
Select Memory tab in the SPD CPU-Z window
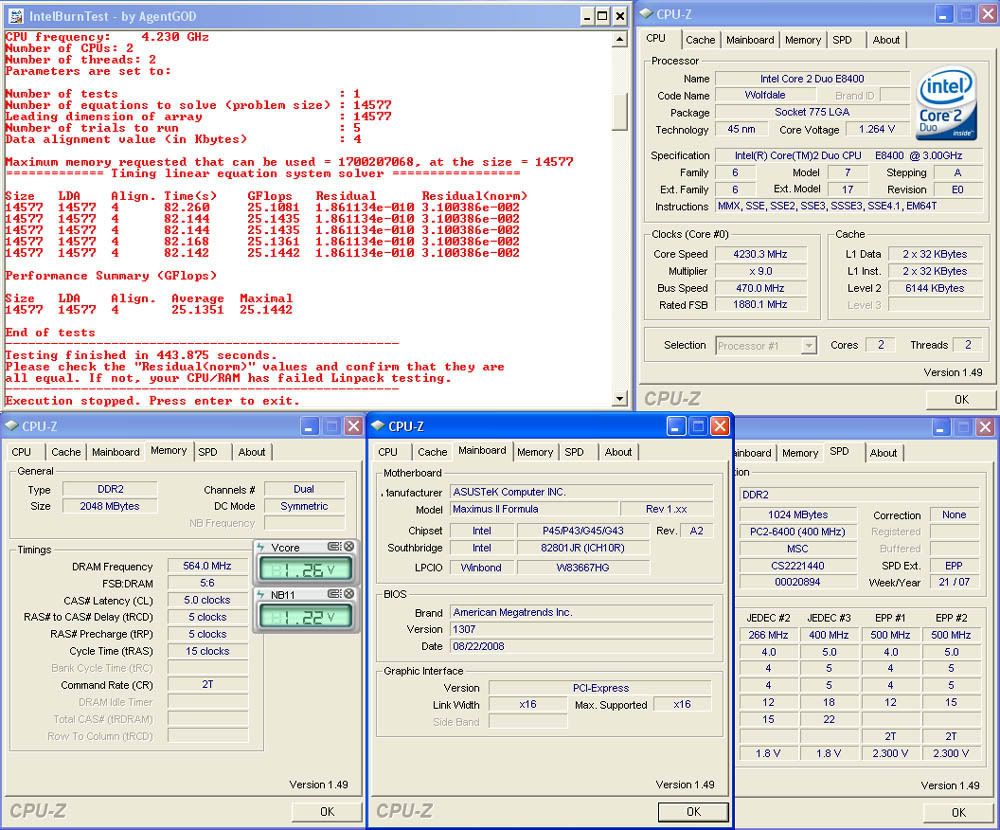(x=800, y=453)
